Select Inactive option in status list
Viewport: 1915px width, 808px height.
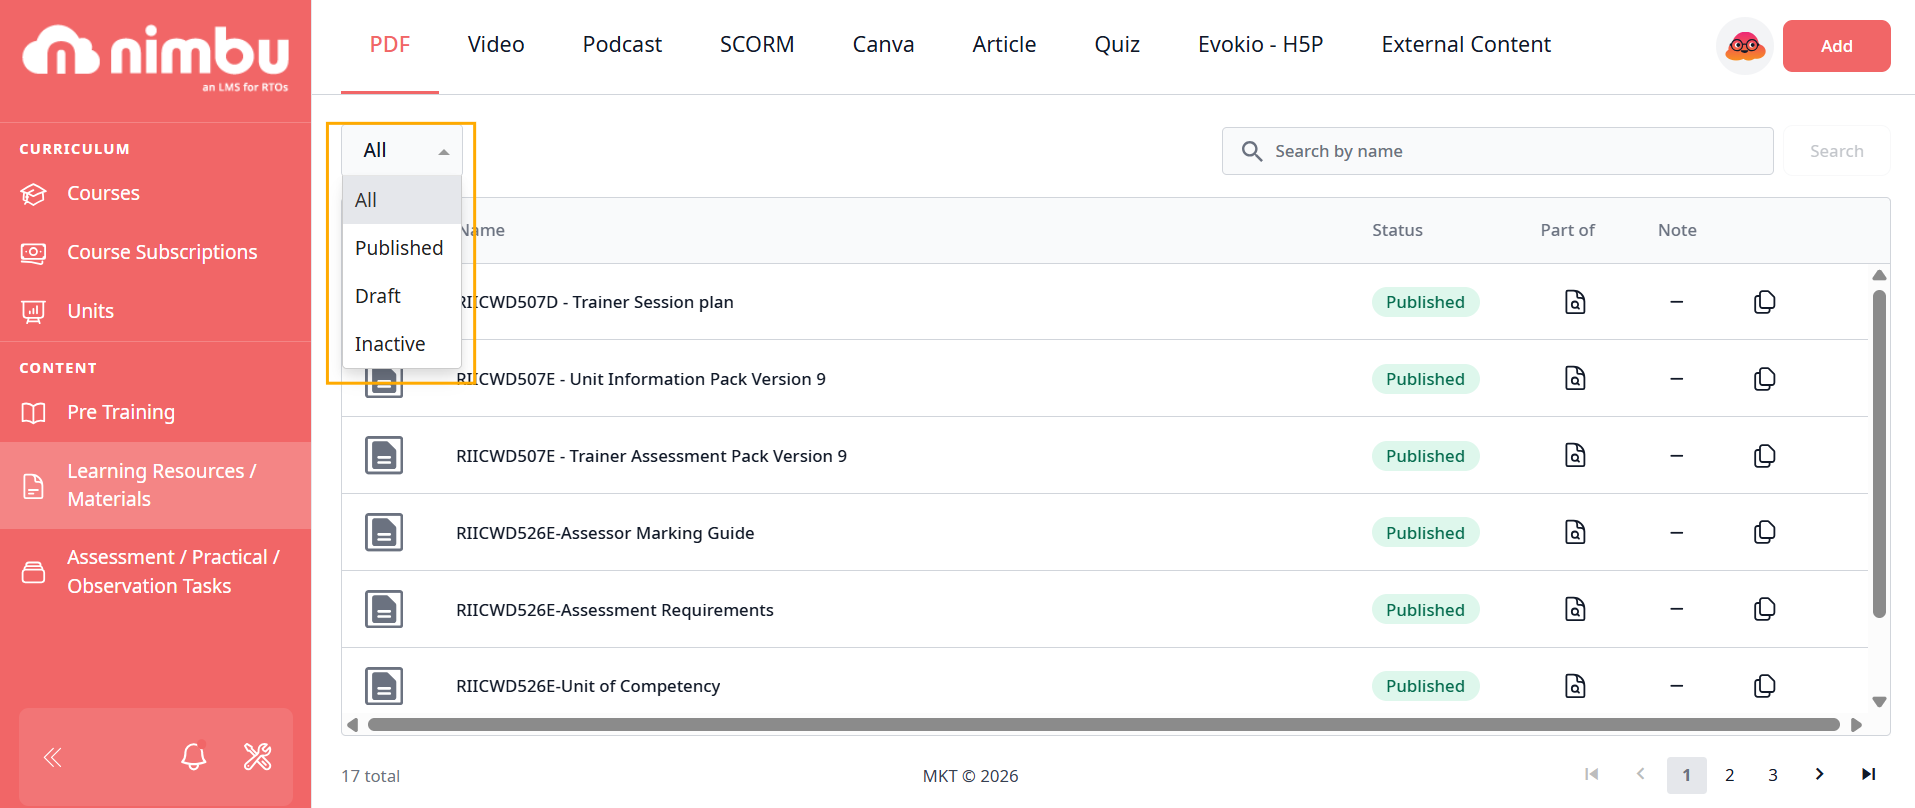point(402,344)
